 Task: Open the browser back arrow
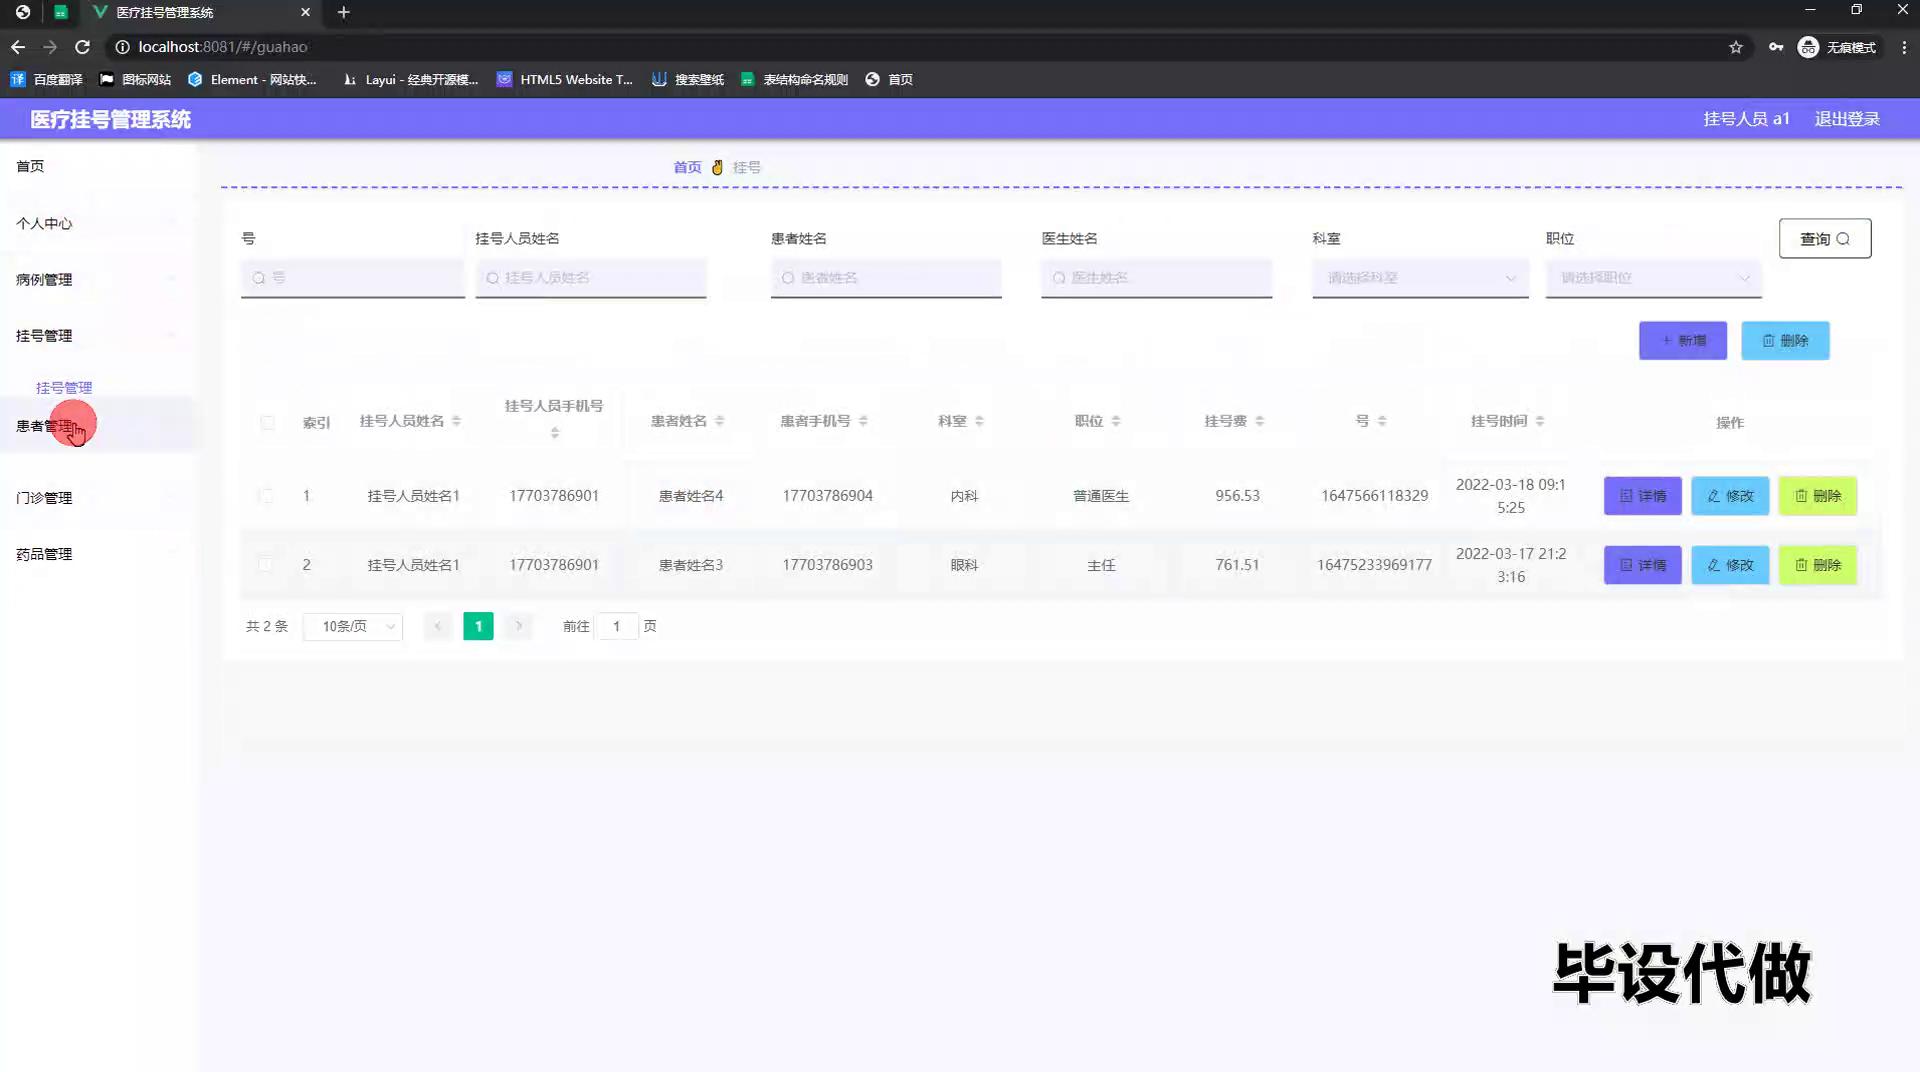18,47
